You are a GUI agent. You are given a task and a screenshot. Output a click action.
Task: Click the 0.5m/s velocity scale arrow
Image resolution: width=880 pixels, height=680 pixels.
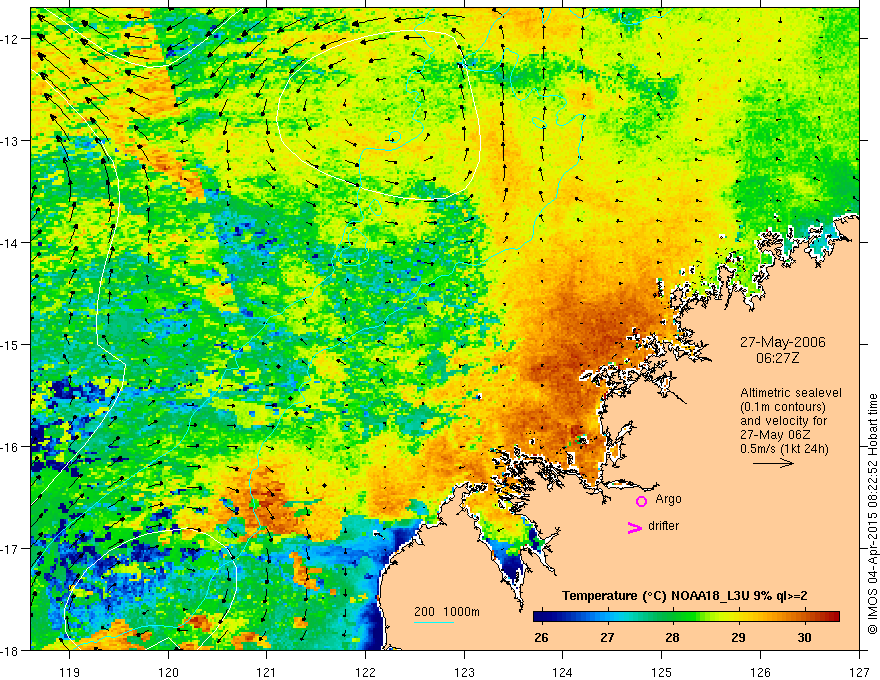click(x=773, y=463)
